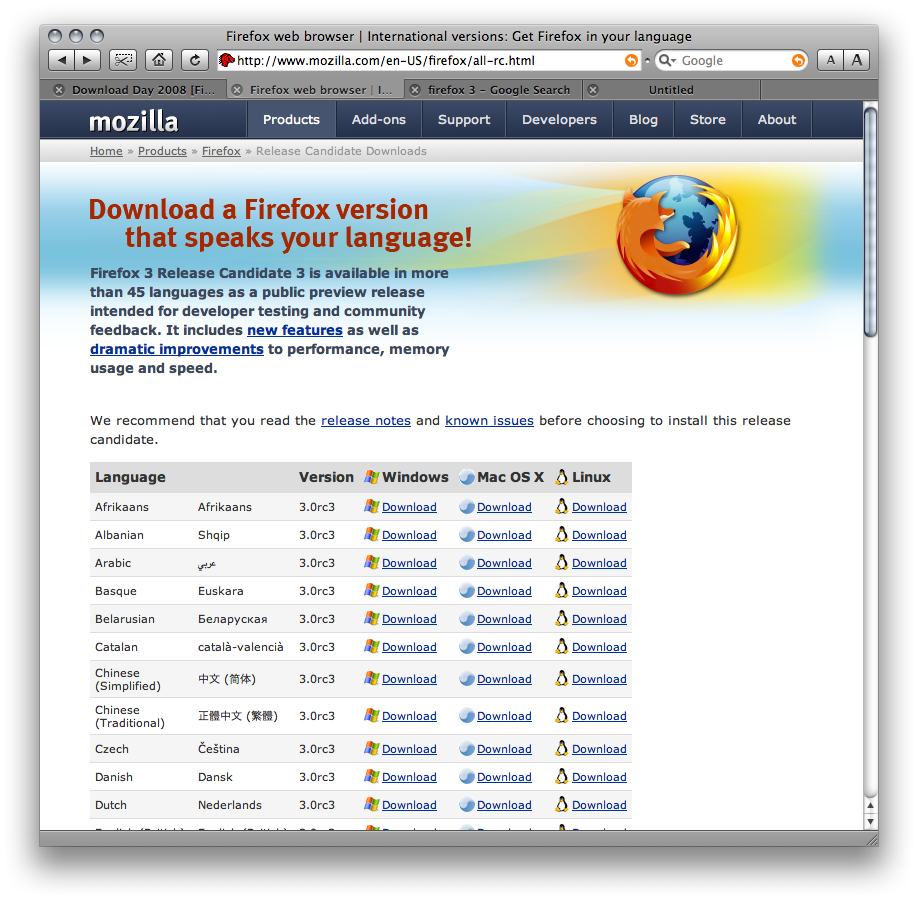The image size is (918, 901).
Task: Follow the Firefox breadcrumb link
Action: pyautogui.click(x=221, y=151)
